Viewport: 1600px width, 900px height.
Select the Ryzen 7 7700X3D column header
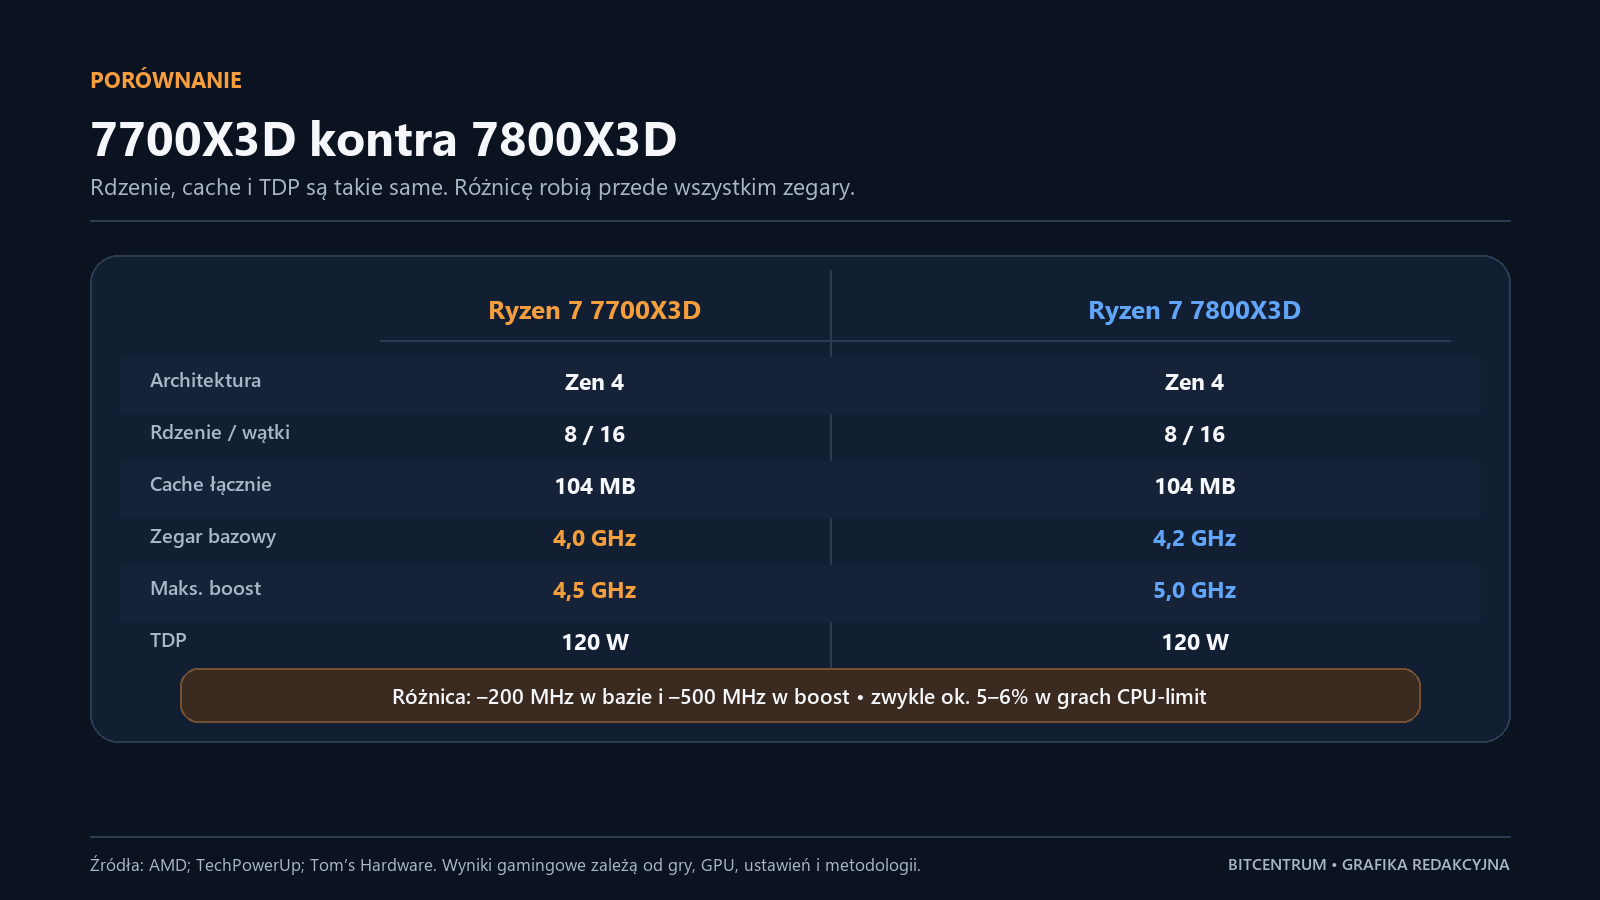click(594, 310)
